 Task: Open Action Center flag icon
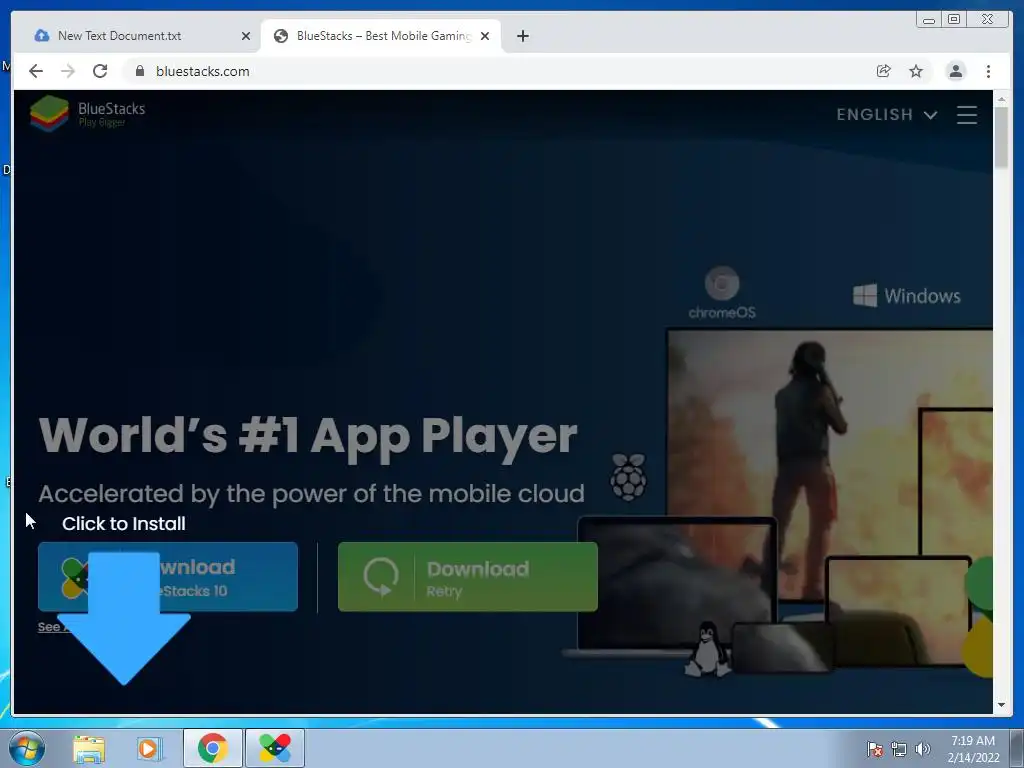(875, 749)
